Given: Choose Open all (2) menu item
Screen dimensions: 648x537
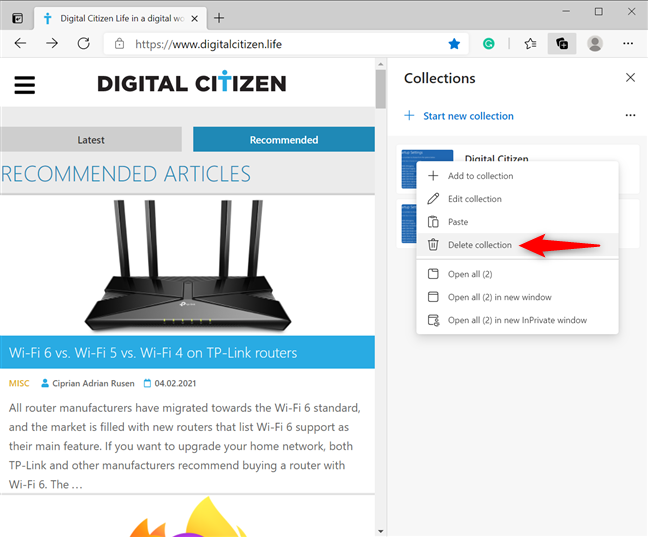Looking at the screenshot, I should click(517, 274).
